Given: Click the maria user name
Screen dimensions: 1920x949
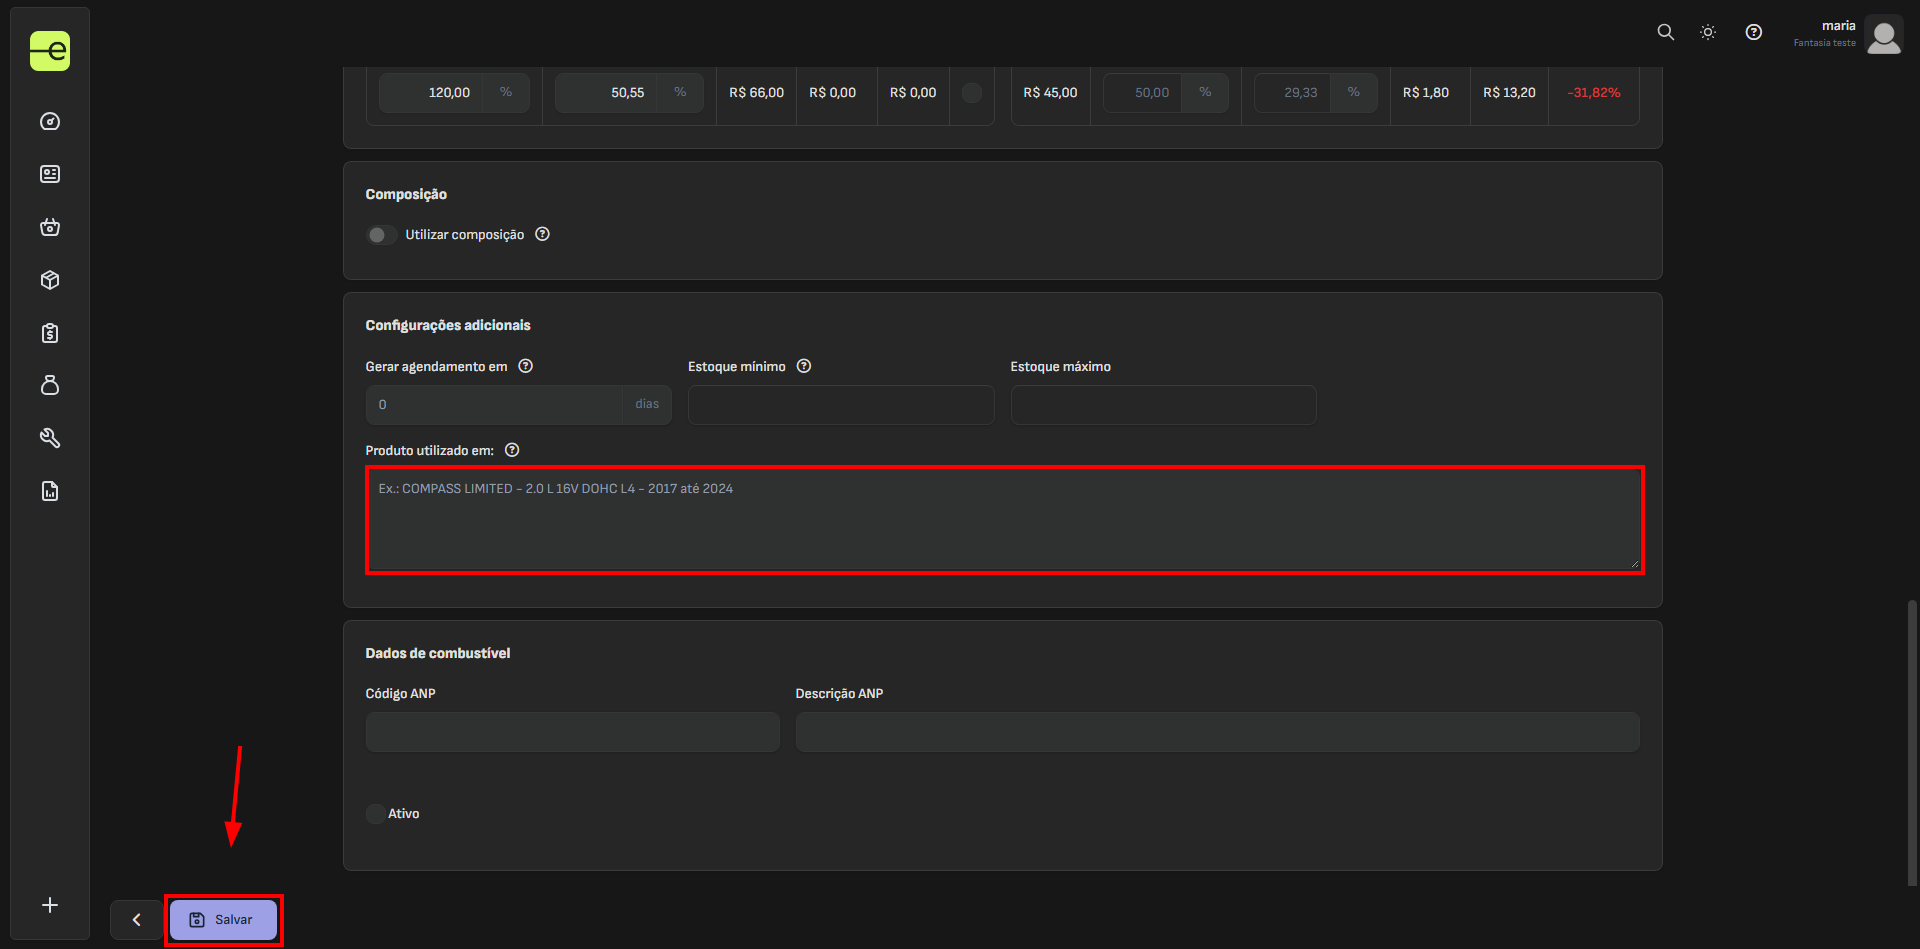Looking at the screenshot, I should coord(1838,26).
